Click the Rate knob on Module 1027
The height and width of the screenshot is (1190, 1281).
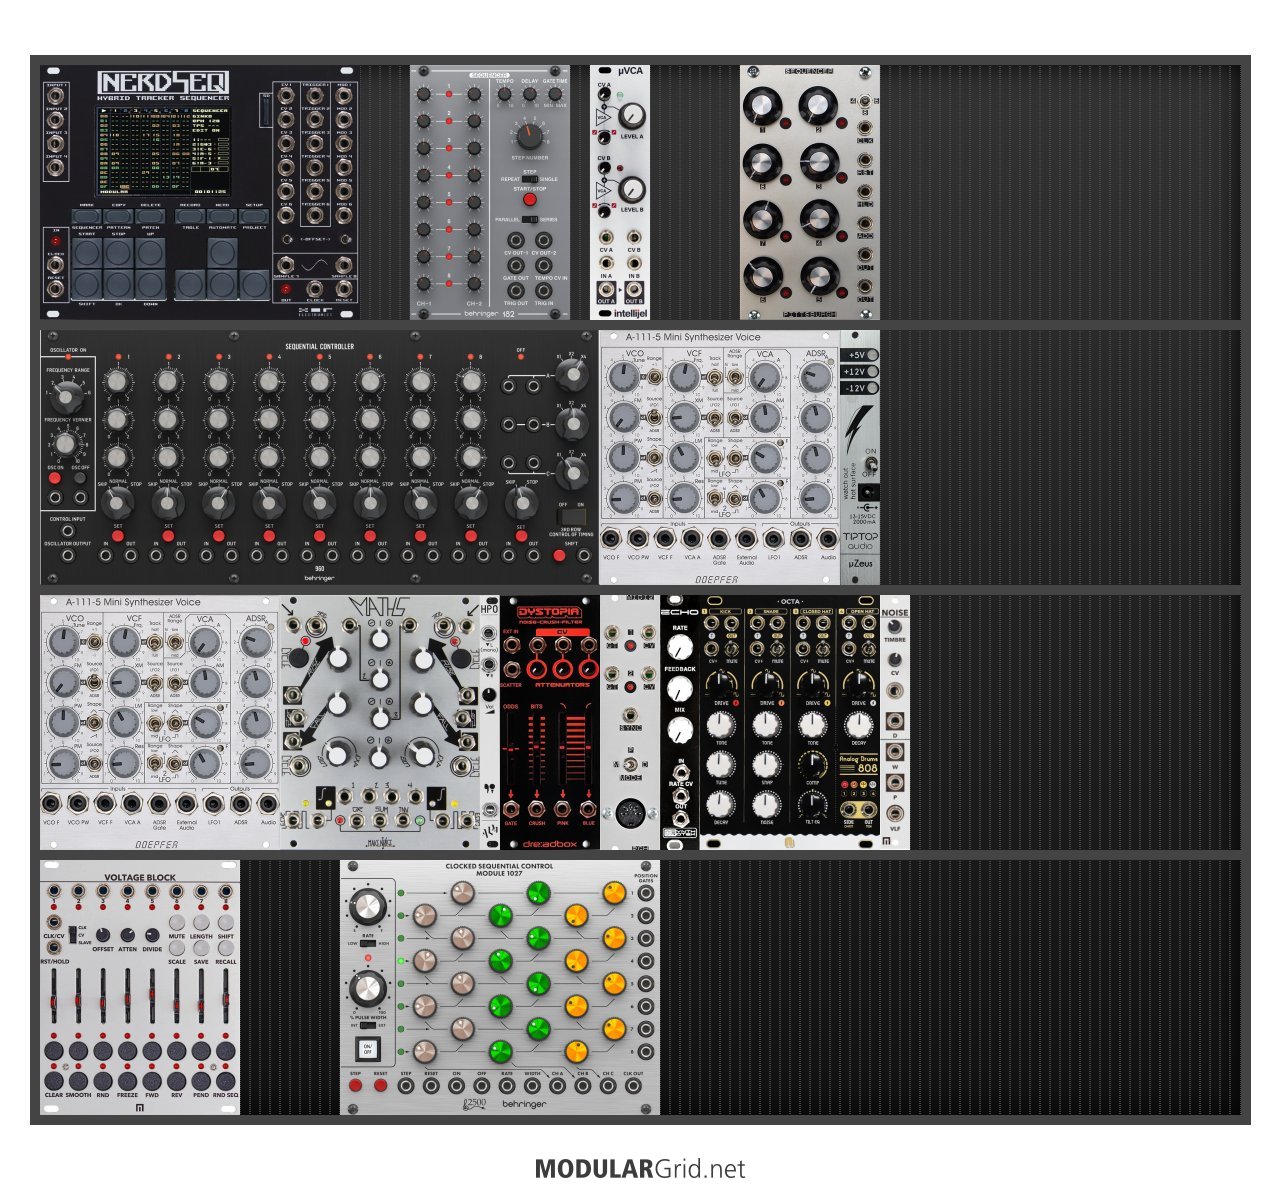pos(368,906)
